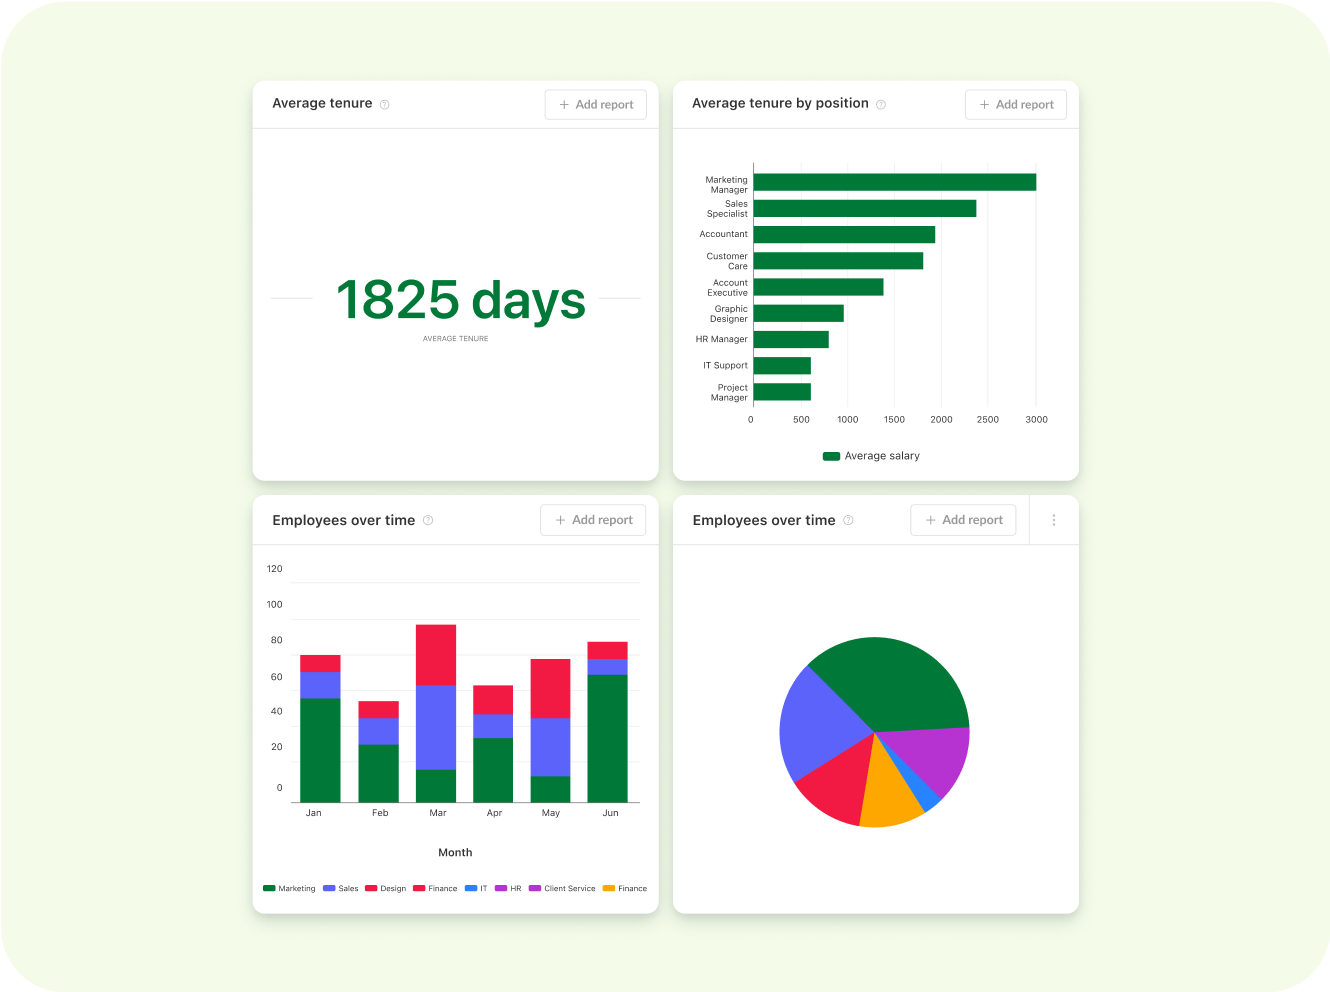Open help icon on the pie chart Employees over time card
The image size is (1330, 992).
[848, 520]
